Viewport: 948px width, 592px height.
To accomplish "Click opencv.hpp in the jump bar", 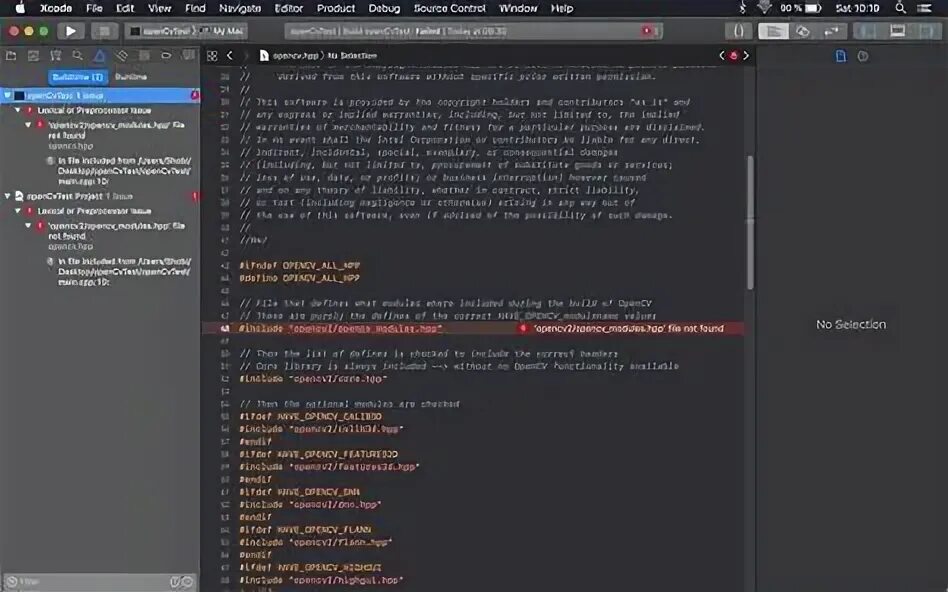I will pyautogui.click(x=290, y=56).
